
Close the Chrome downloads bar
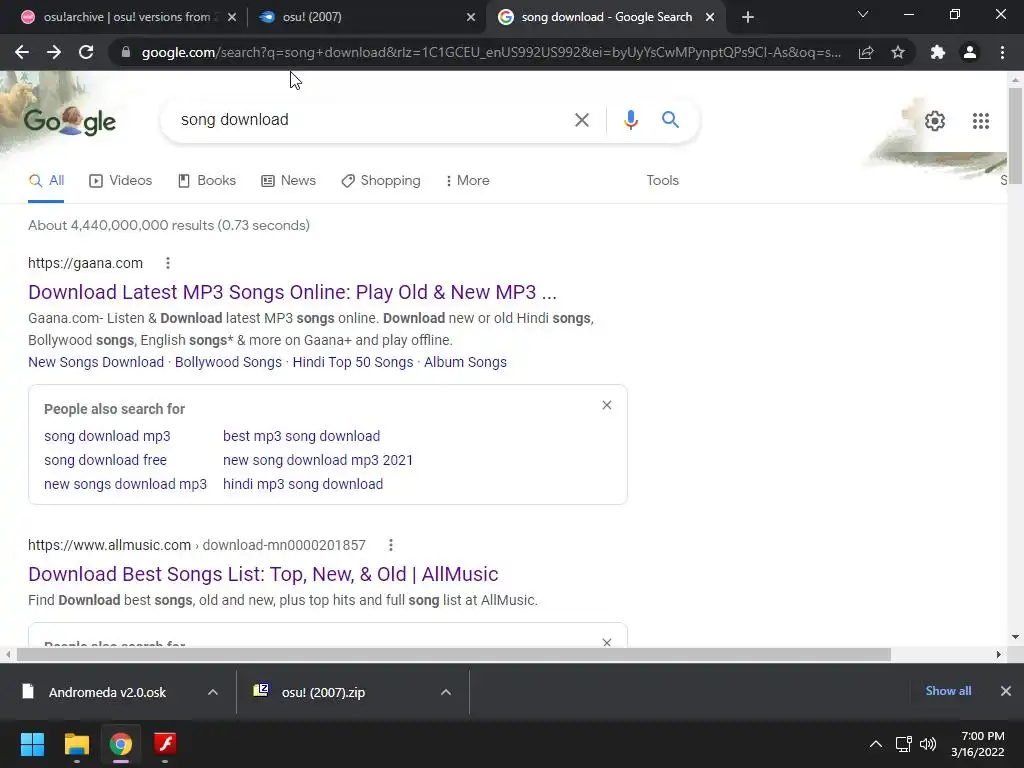(1006, 691)
